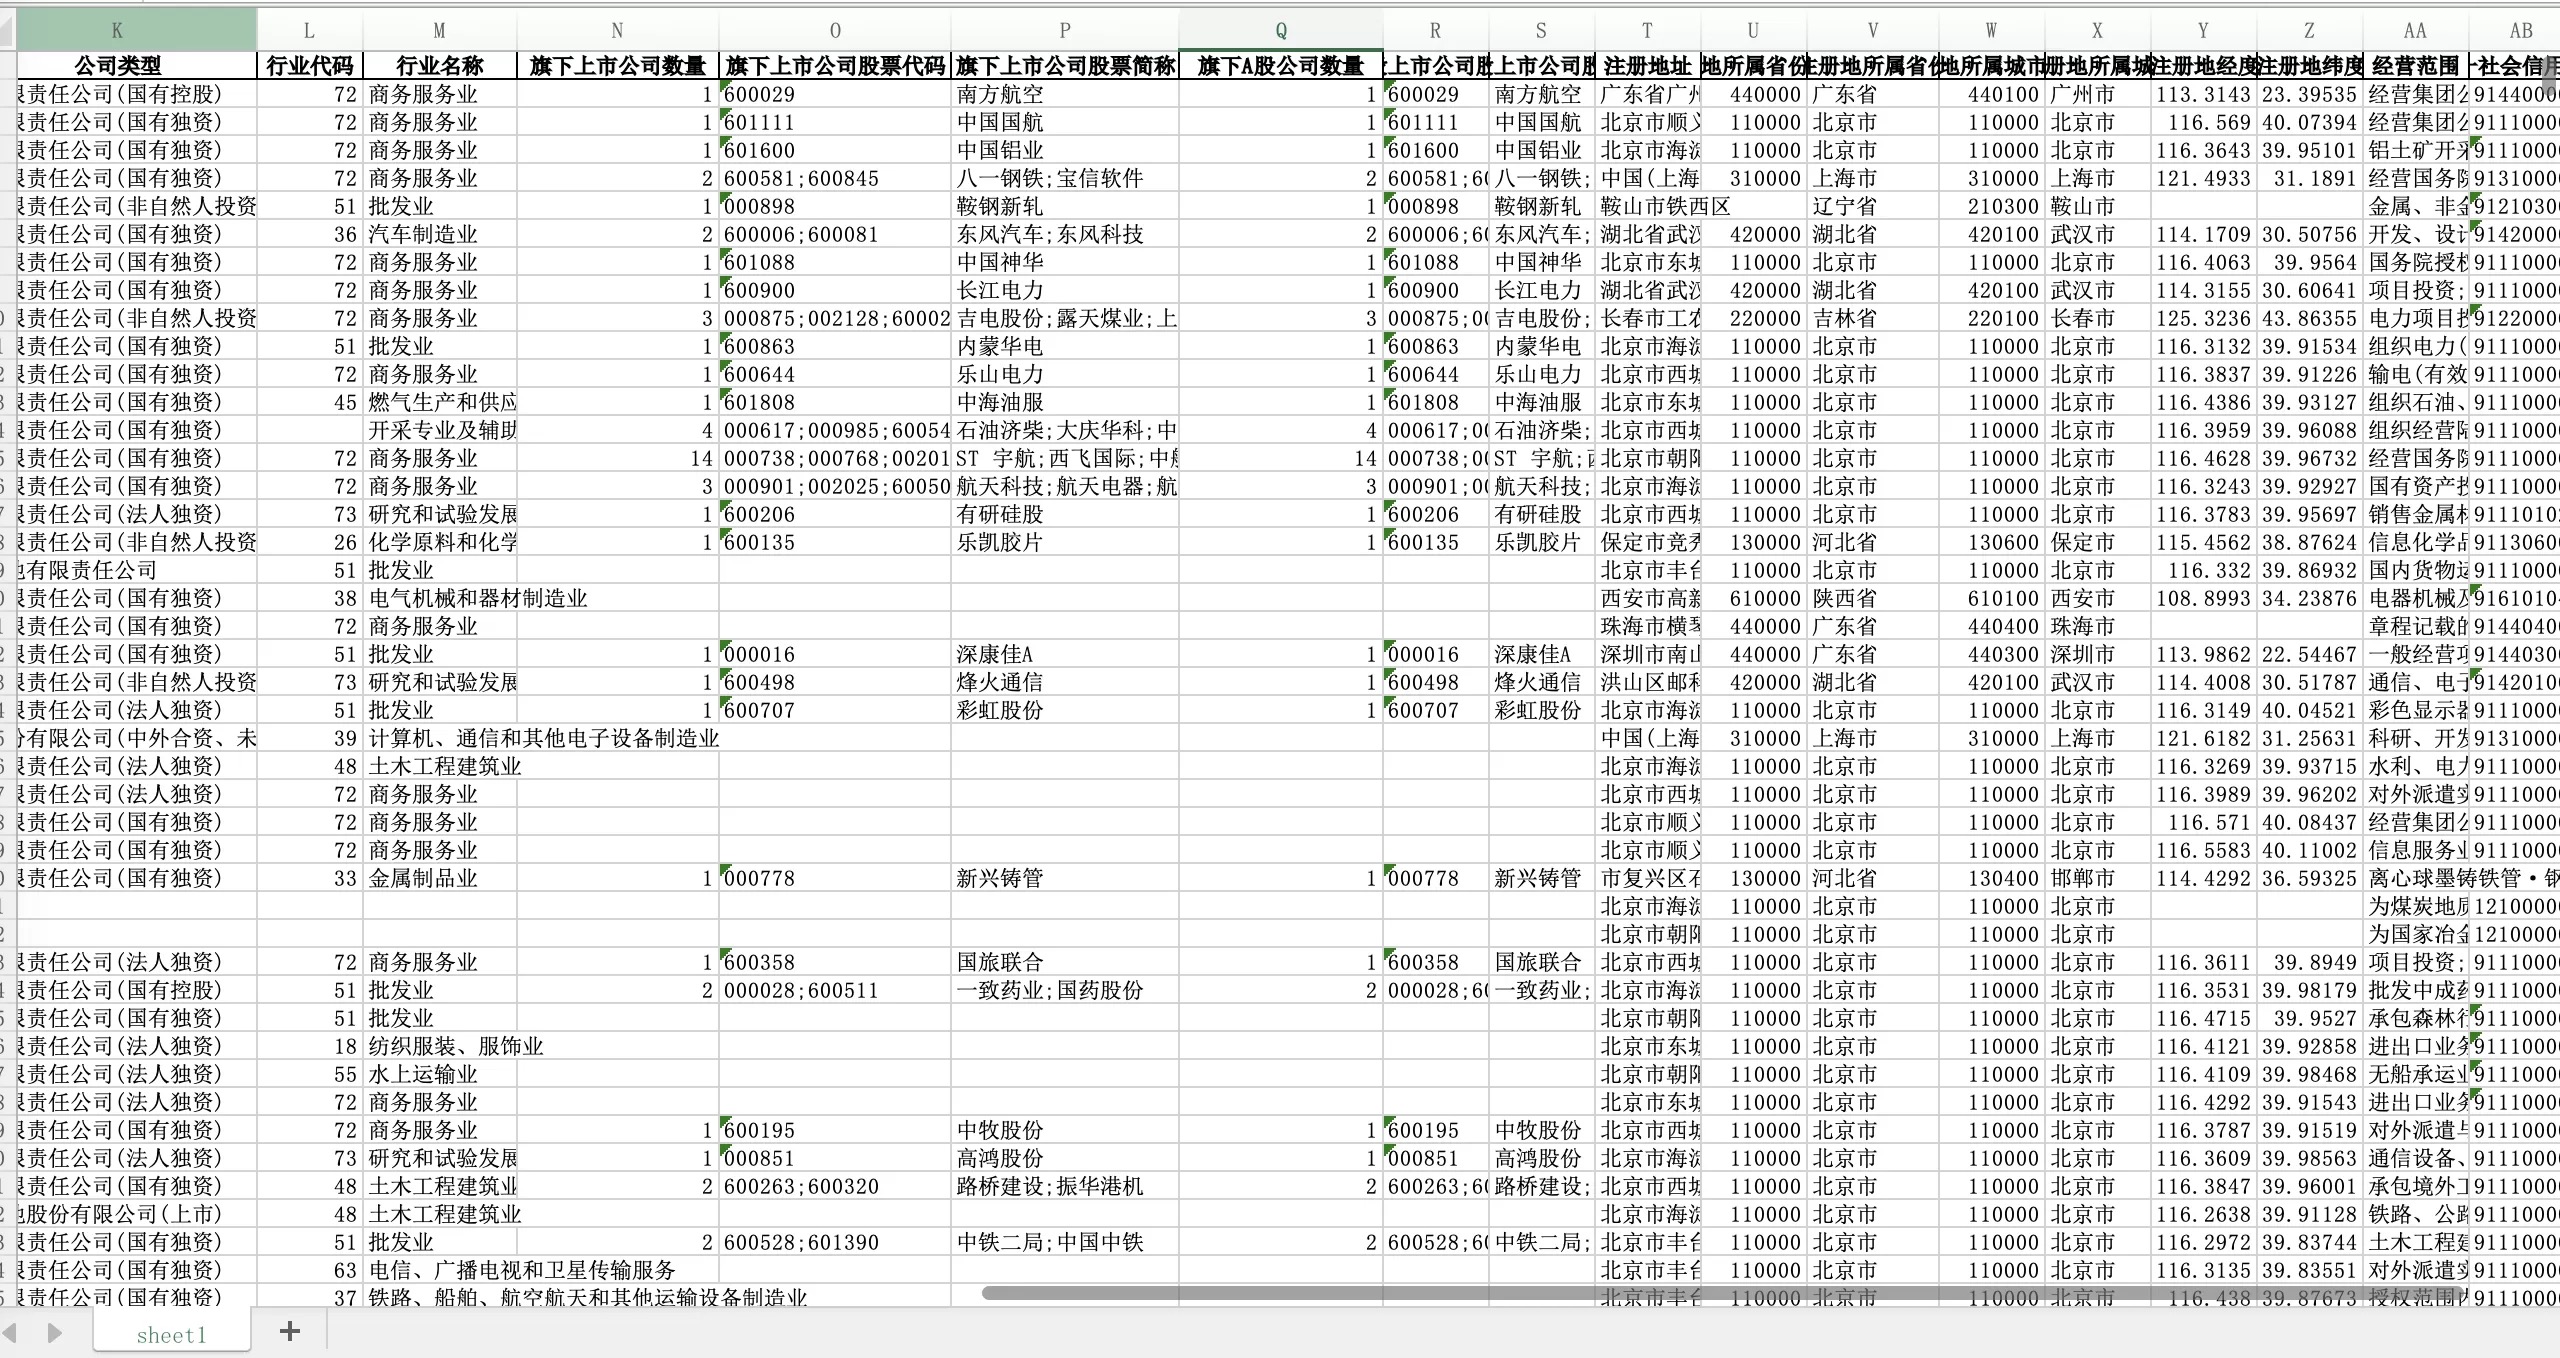Click cell with 深康佳A in column P
This screenshot has width=2560, height=1358.
pos(1064,654)
